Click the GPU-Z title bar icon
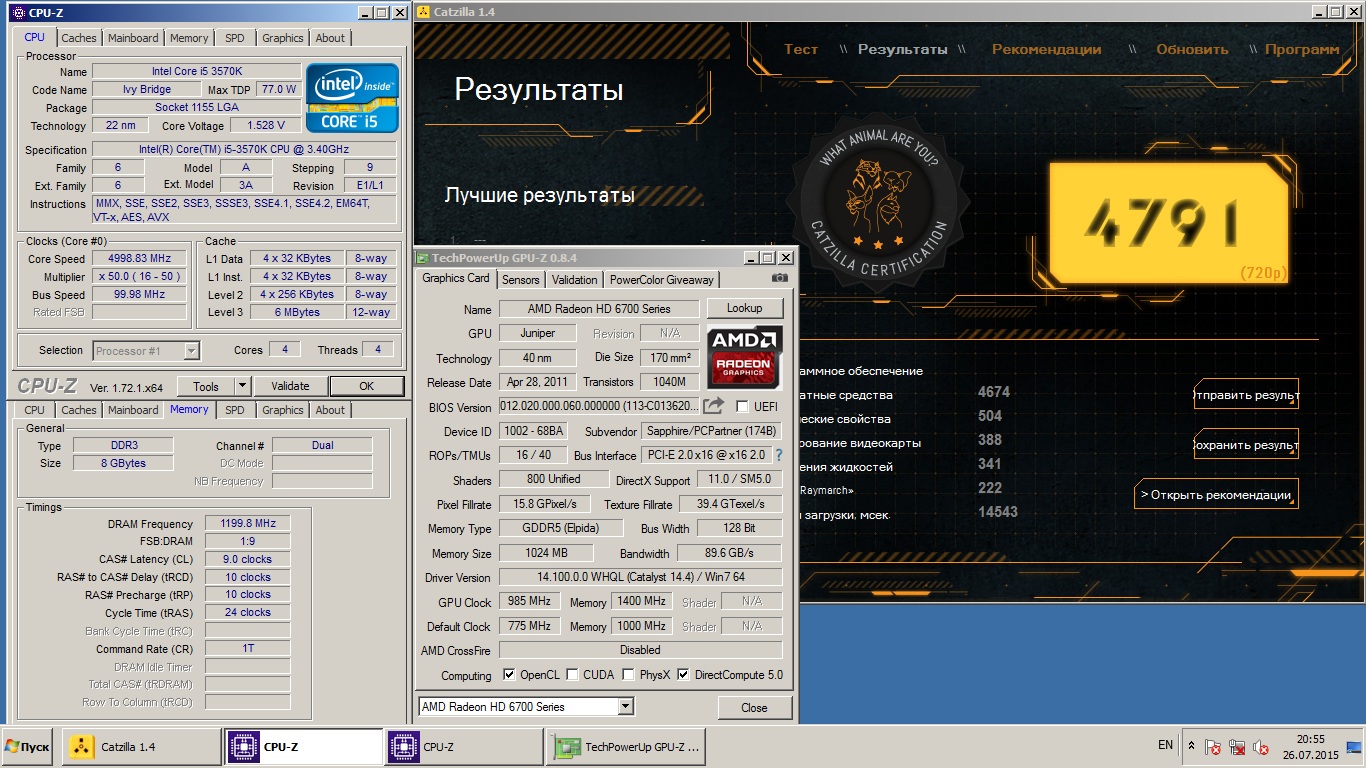The image size is (1366, 768). click(423, 257)
